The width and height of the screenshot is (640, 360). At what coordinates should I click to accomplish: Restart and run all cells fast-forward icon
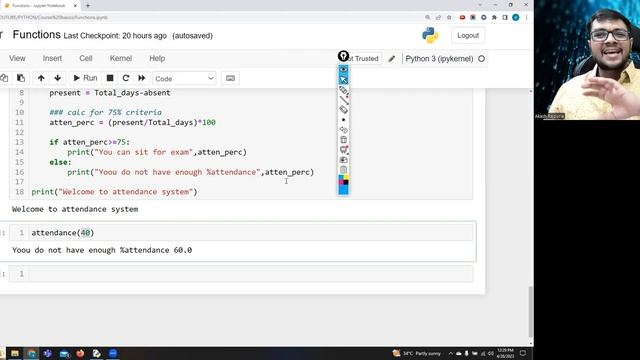coord(142,78)
